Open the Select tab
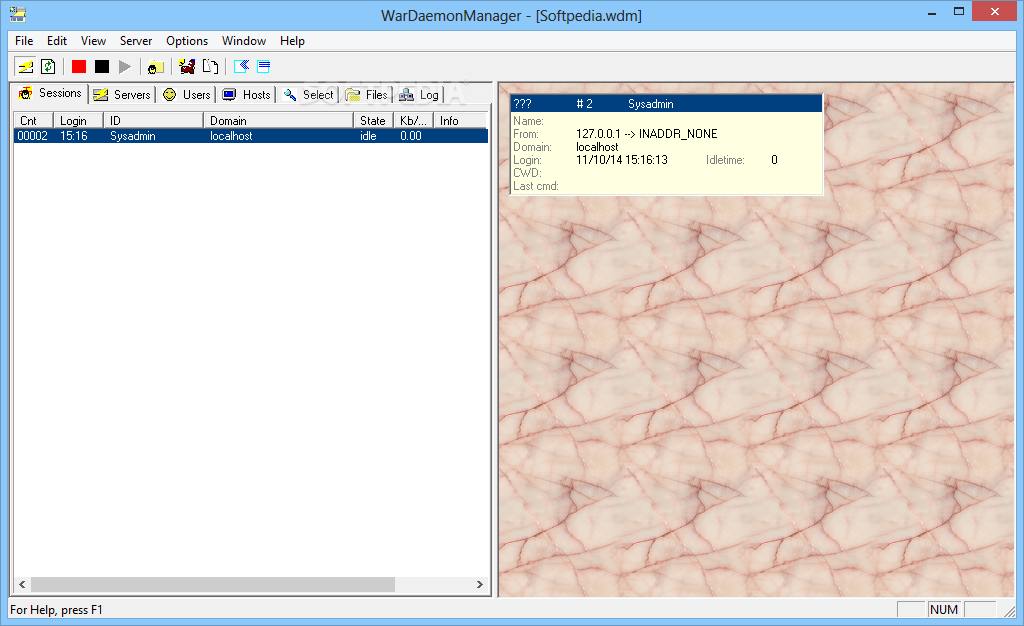 [308, 95]
